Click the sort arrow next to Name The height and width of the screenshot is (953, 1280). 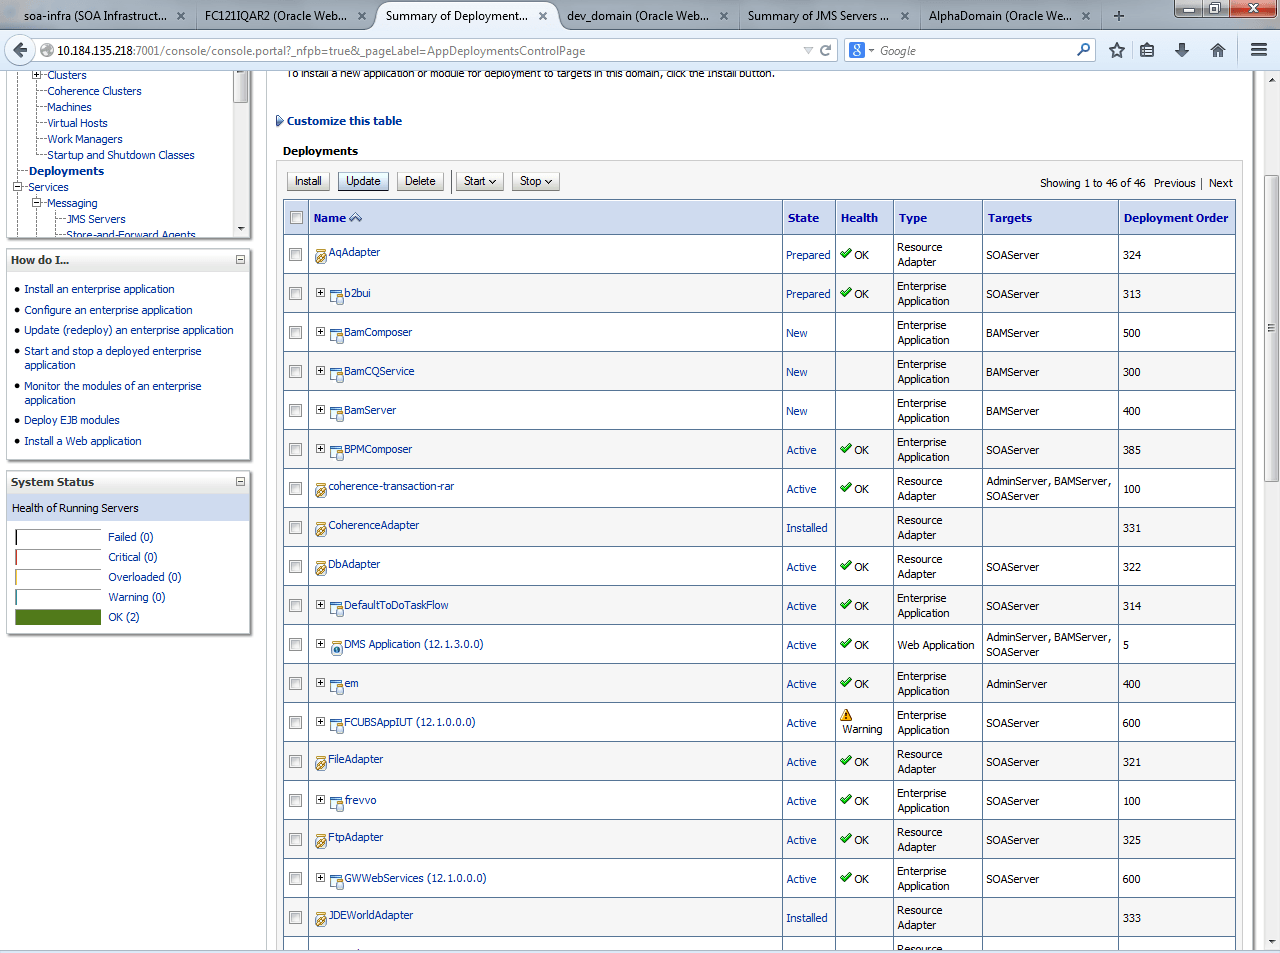[356, 218]
